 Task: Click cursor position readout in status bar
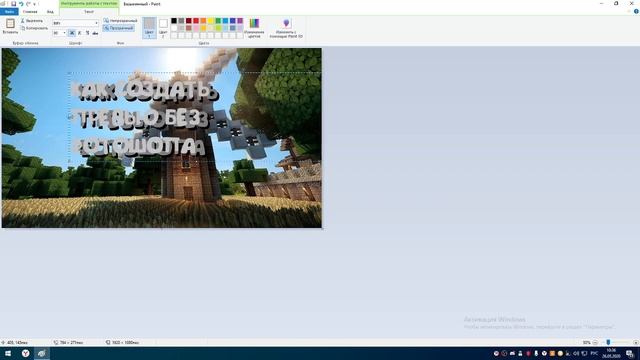[15, 342]
